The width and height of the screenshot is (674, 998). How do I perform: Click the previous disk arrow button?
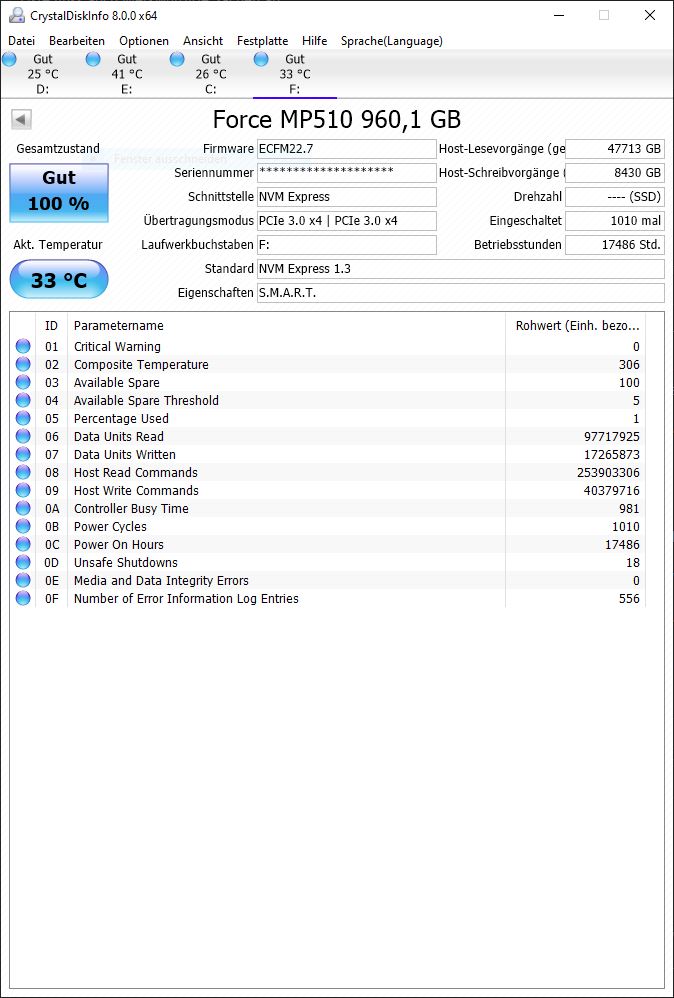point(21,120)
